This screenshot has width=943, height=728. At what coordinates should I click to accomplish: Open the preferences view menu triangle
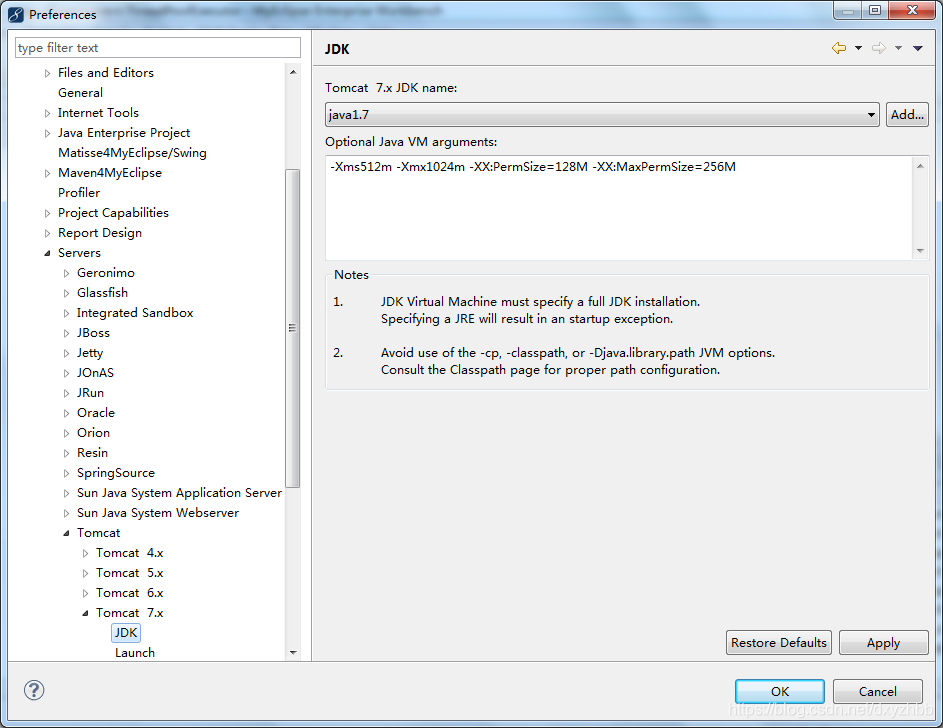pos(918,48)
